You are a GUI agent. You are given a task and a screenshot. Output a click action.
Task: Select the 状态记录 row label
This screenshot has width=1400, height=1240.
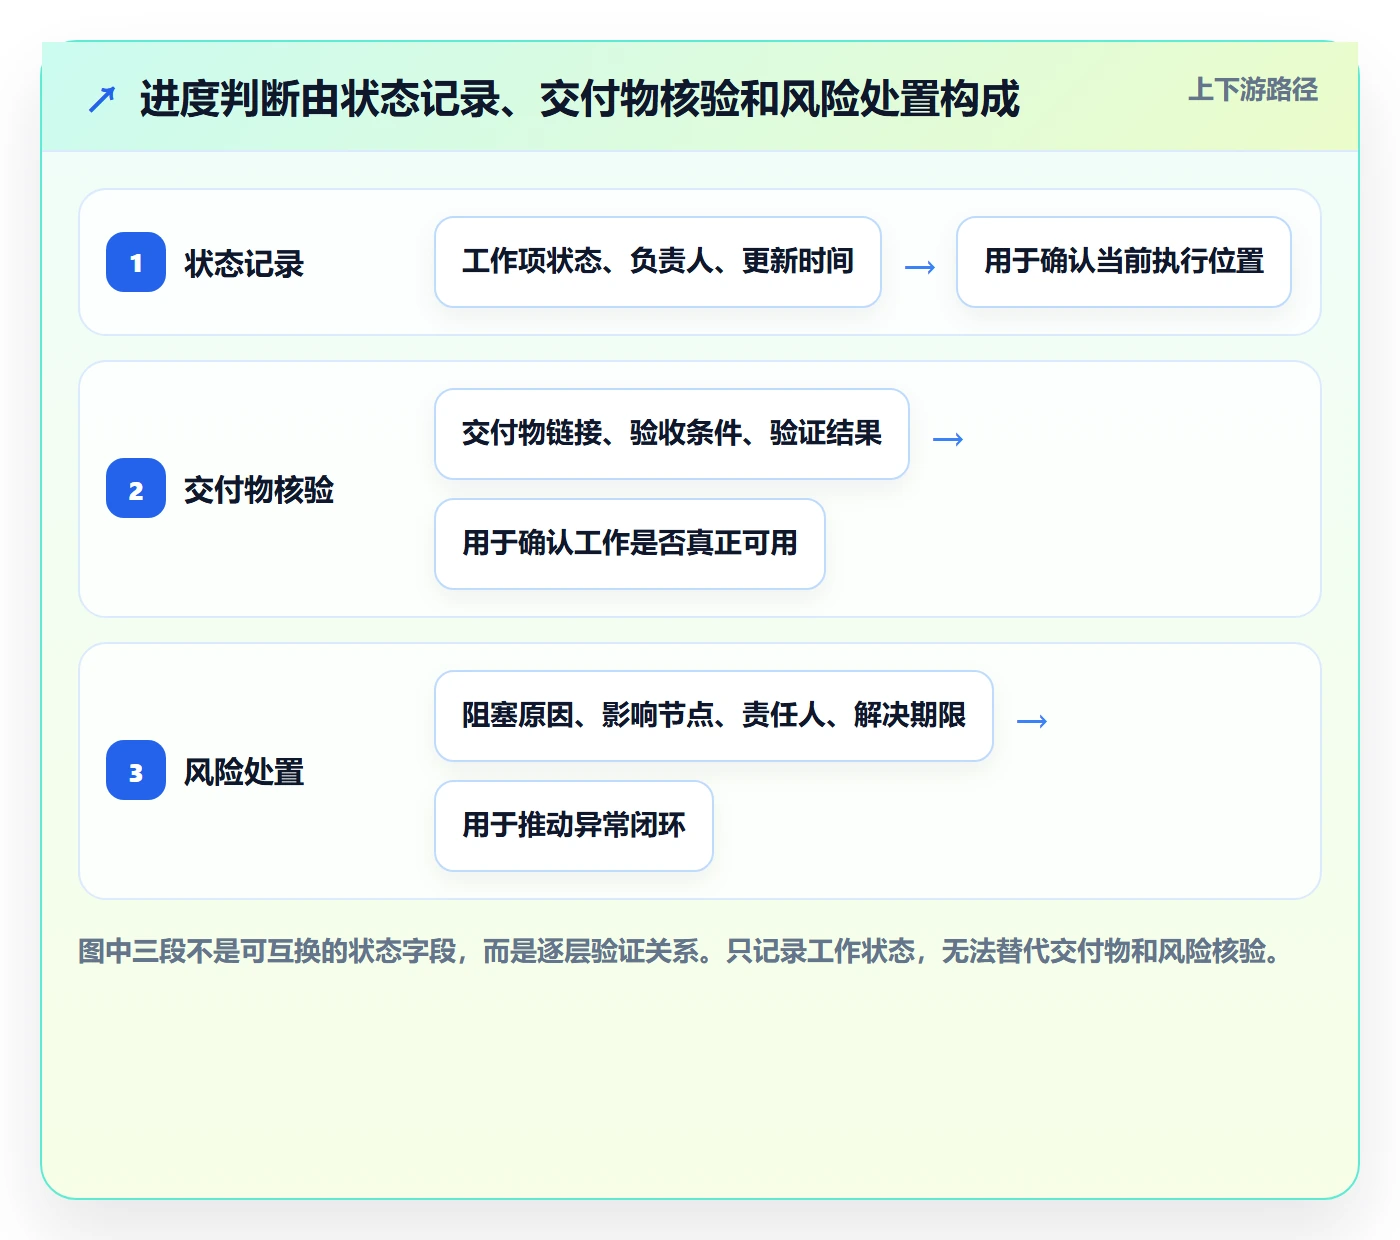click(244, 263)
